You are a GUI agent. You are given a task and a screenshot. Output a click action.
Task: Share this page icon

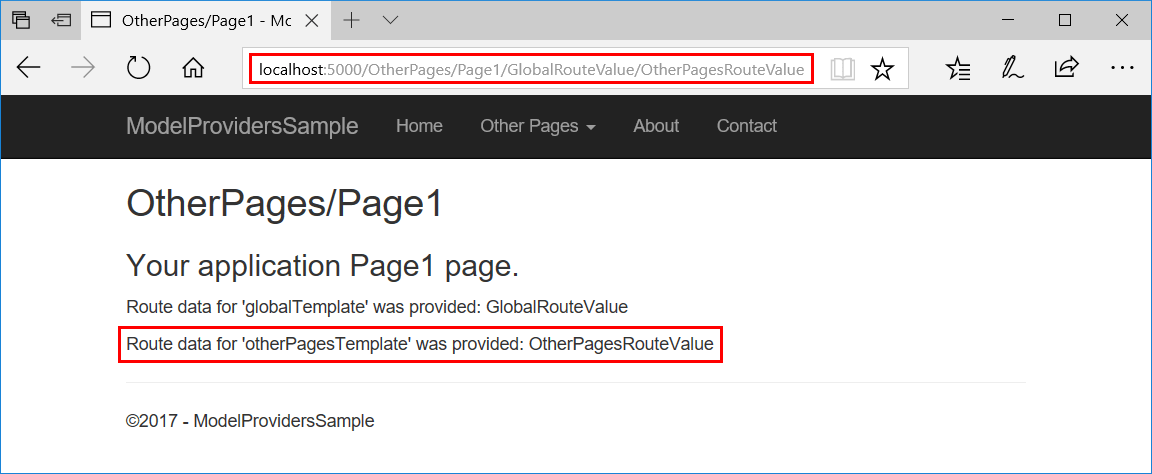tap(1066, 68)
